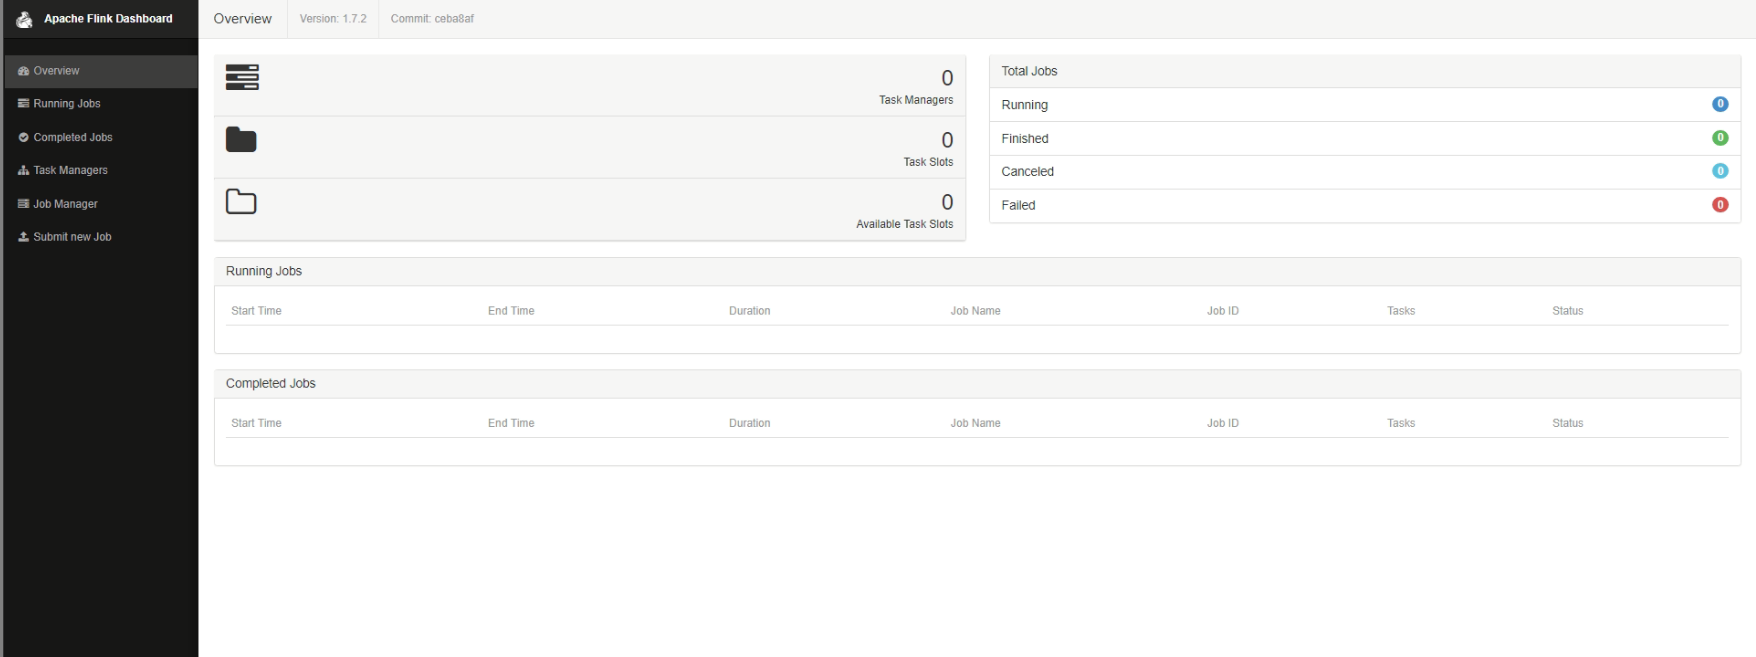Click the Running Jobs panel header

point(977,271)
